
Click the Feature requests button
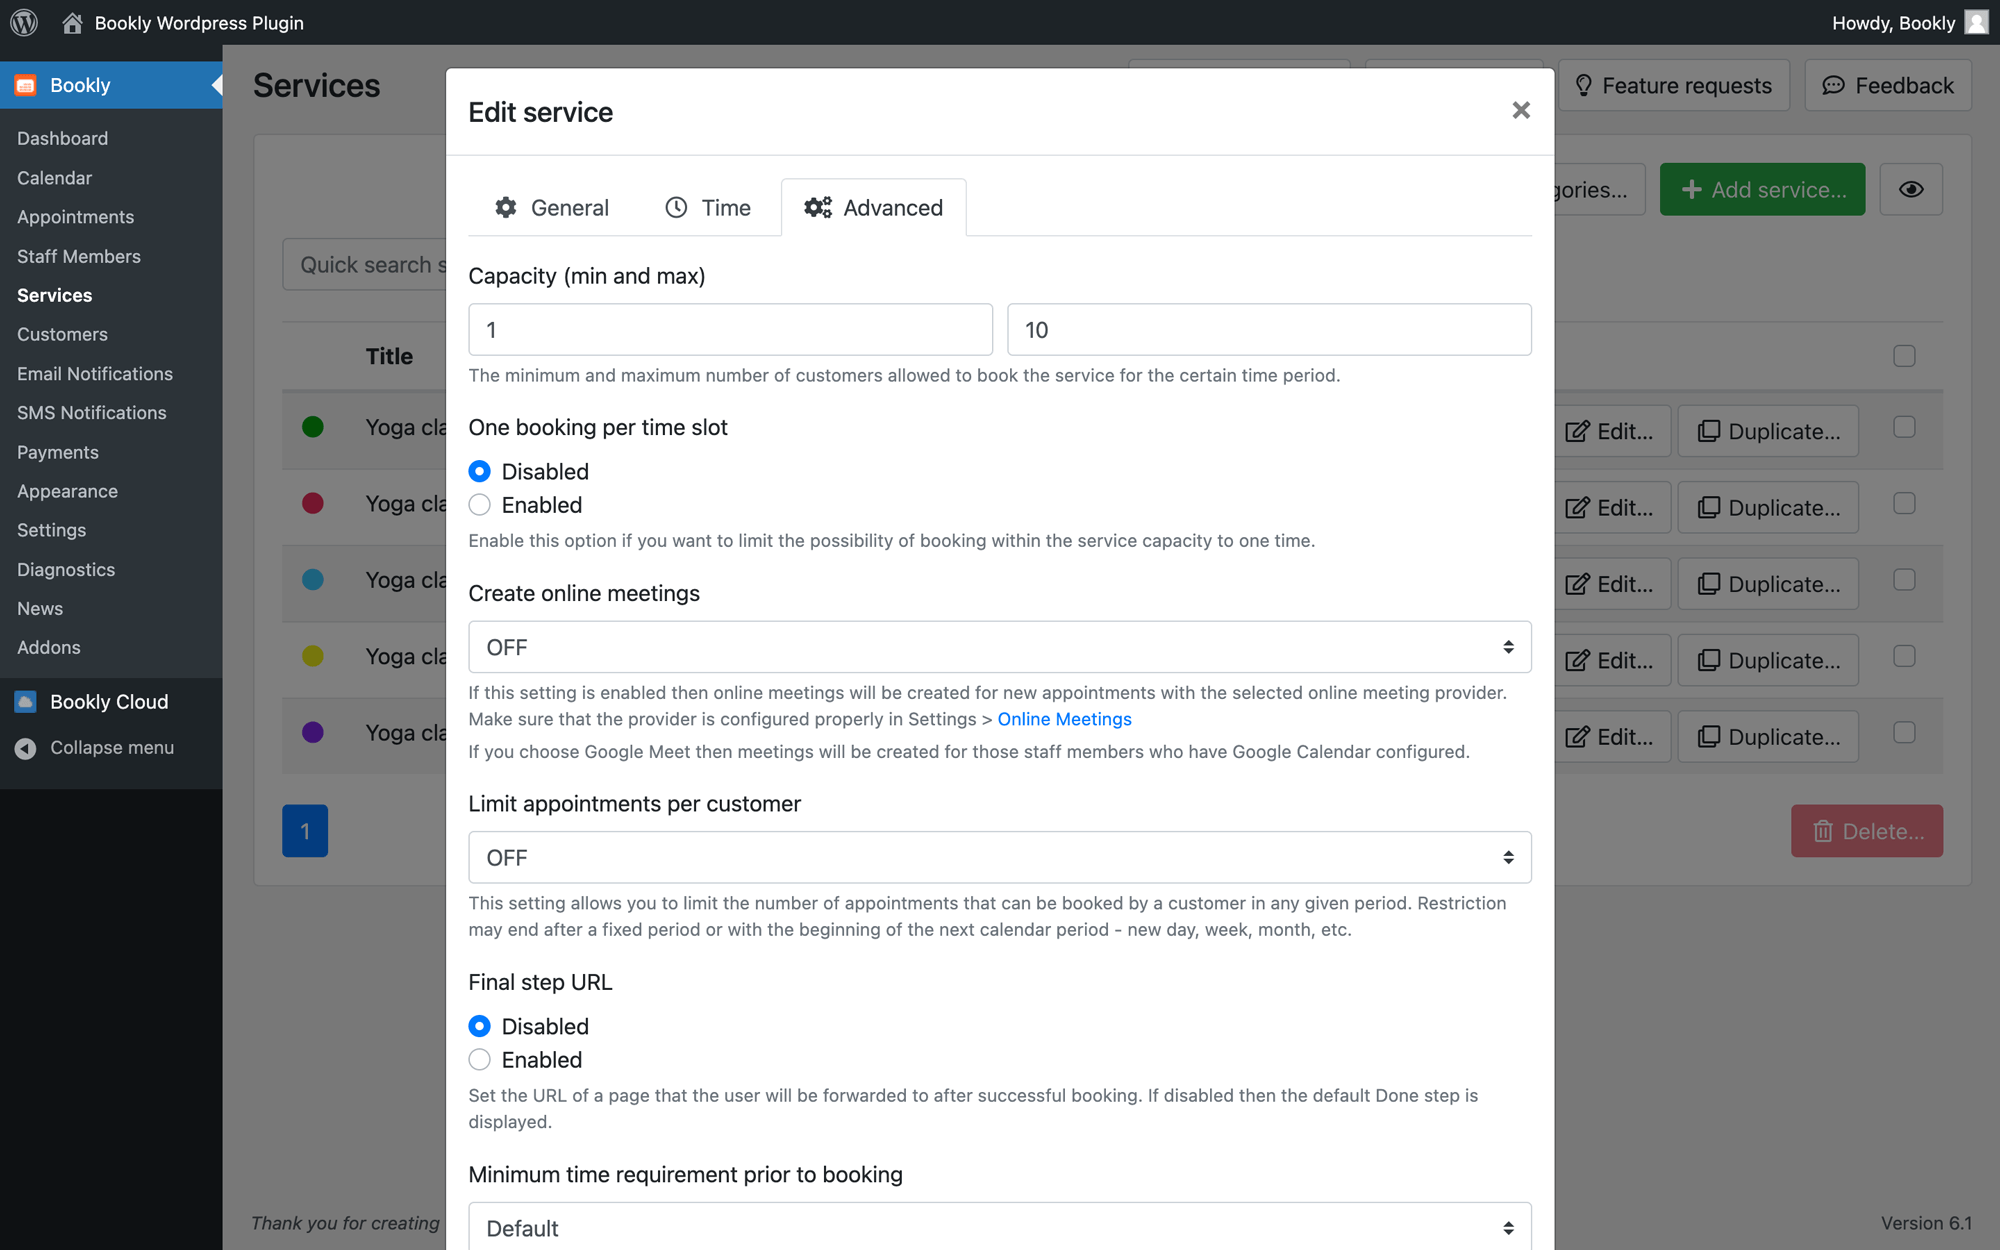tap(1674, 85)
